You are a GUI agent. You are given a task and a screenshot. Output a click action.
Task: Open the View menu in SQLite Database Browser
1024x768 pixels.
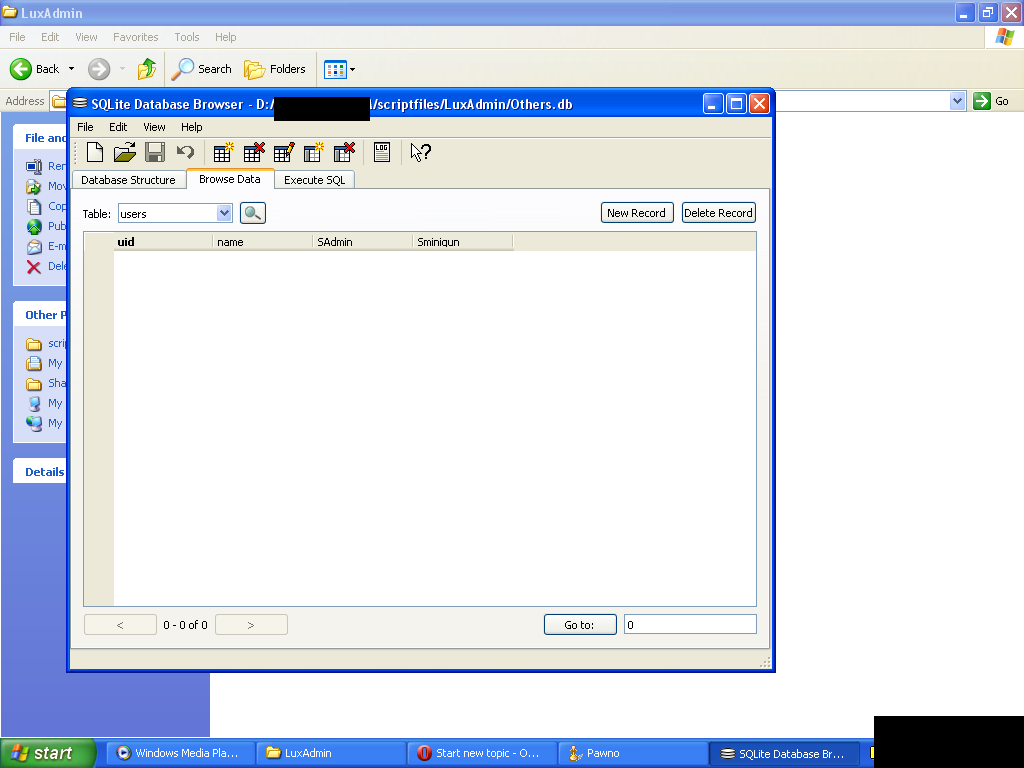tap(154, 127)
